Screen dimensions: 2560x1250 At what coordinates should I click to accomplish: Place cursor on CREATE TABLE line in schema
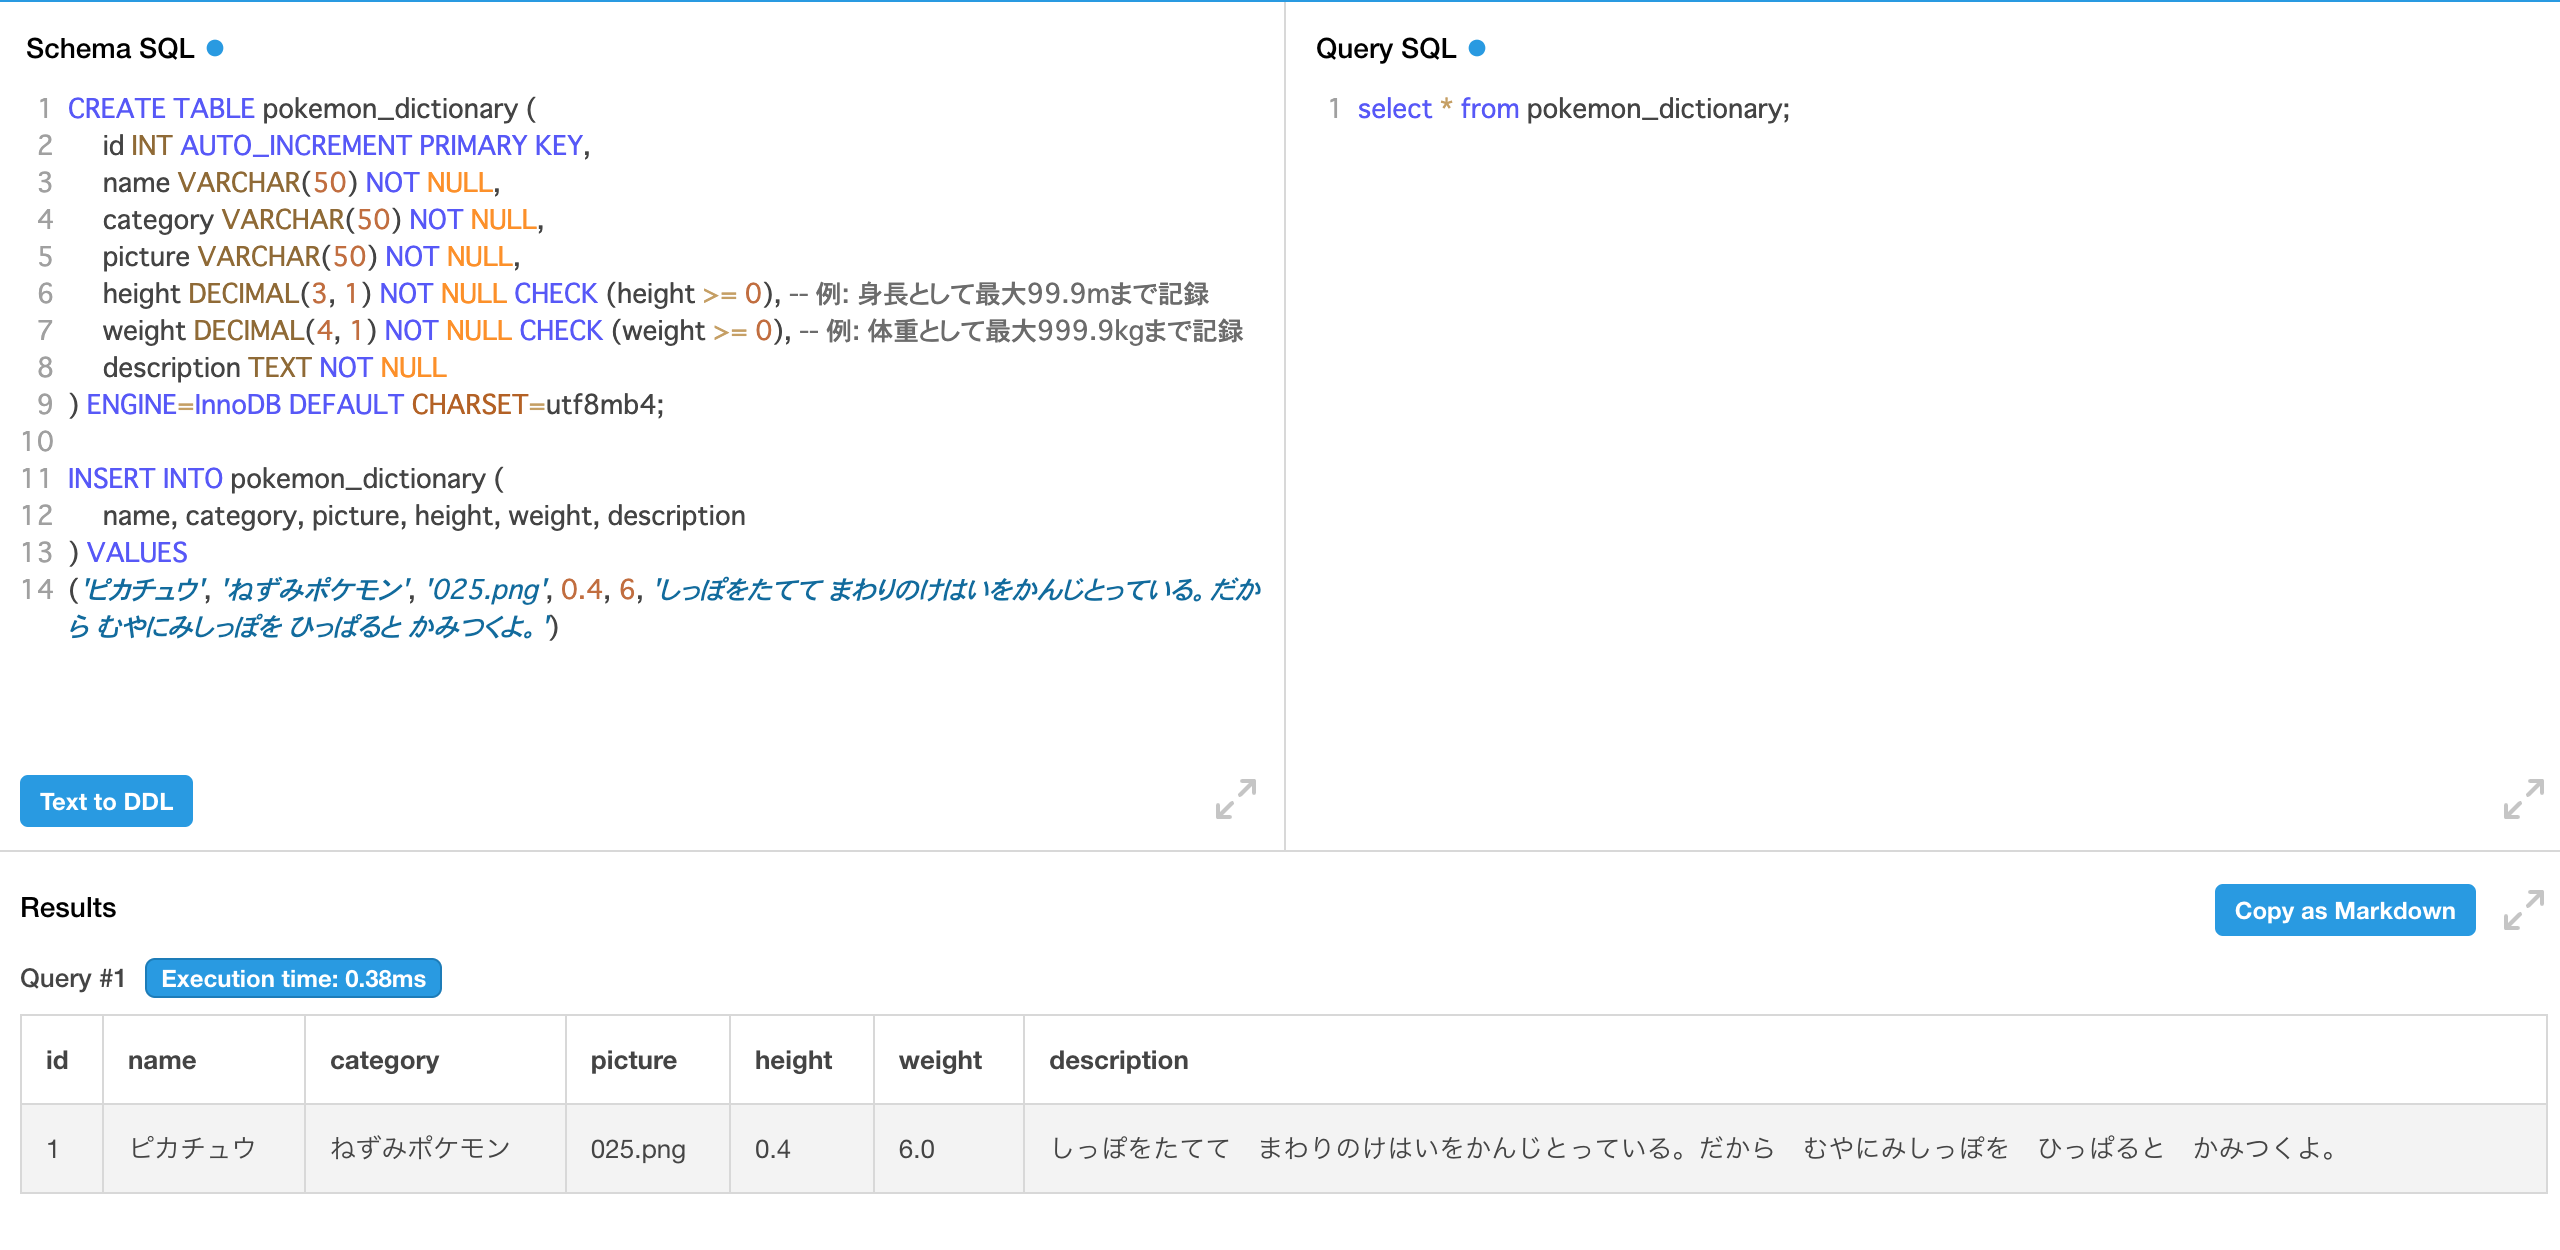click(301, 108)
